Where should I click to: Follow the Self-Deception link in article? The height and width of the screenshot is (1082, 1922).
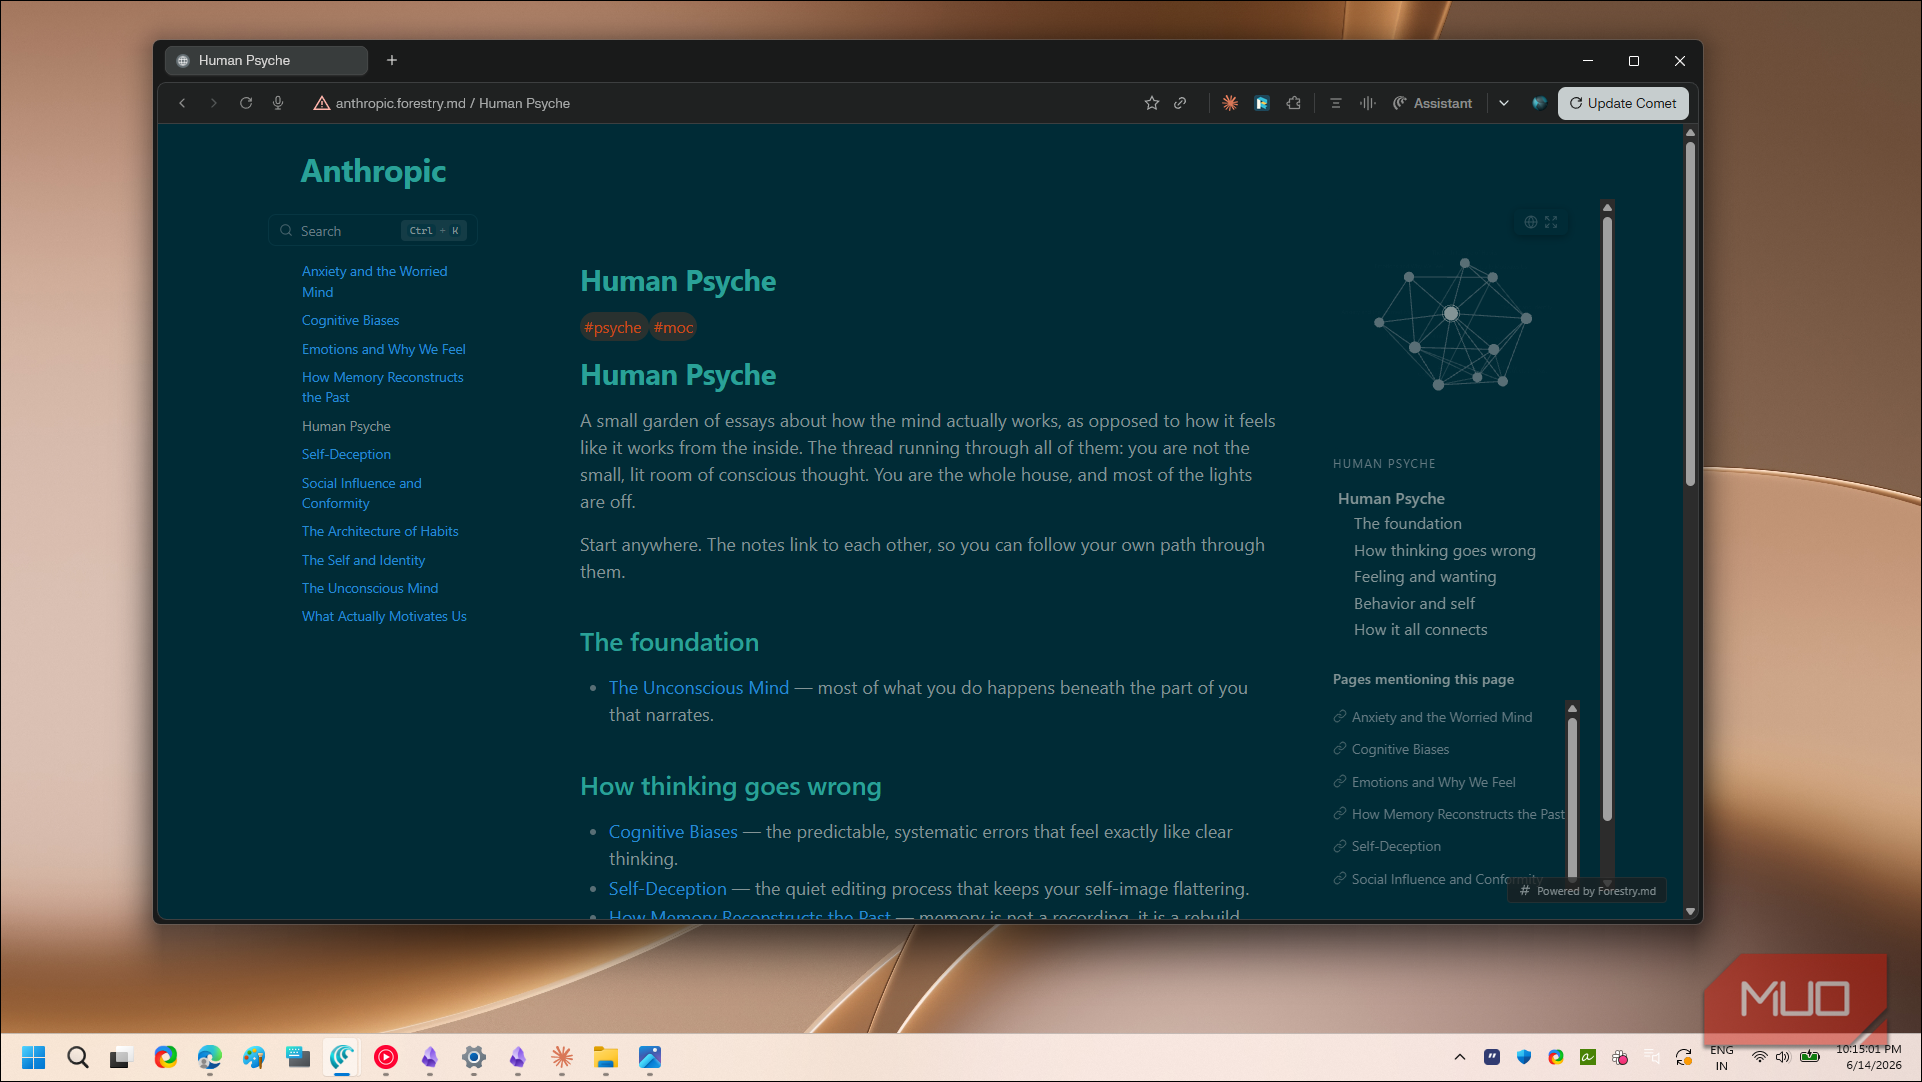(x=668, y=889)
